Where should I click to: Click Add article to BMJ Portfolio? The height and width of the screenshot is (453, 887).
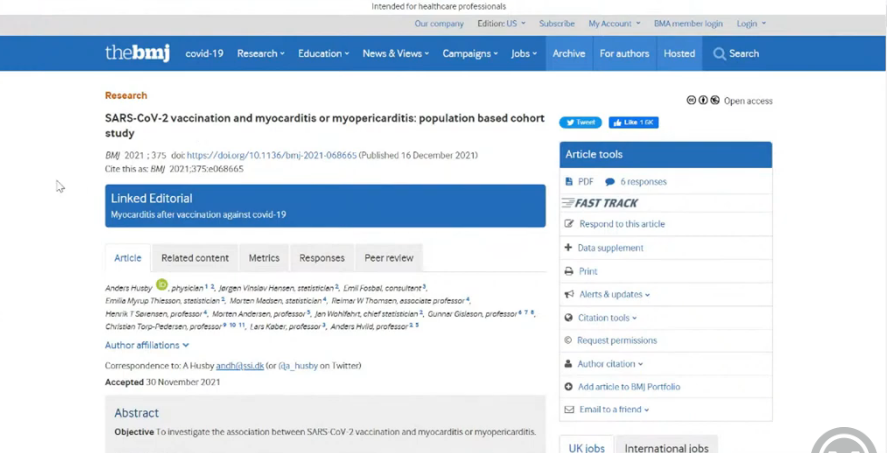click(x=629, y=387)
